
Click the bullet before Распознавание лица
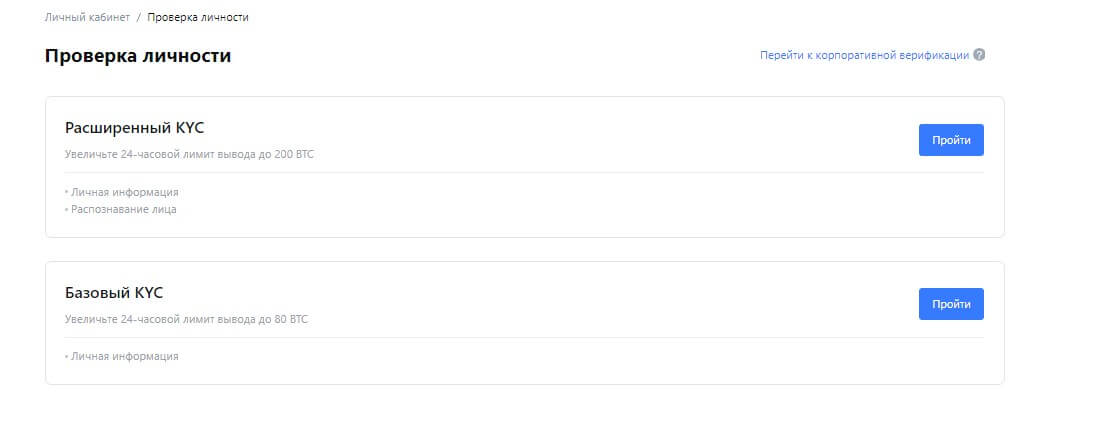tap(67, 210)
